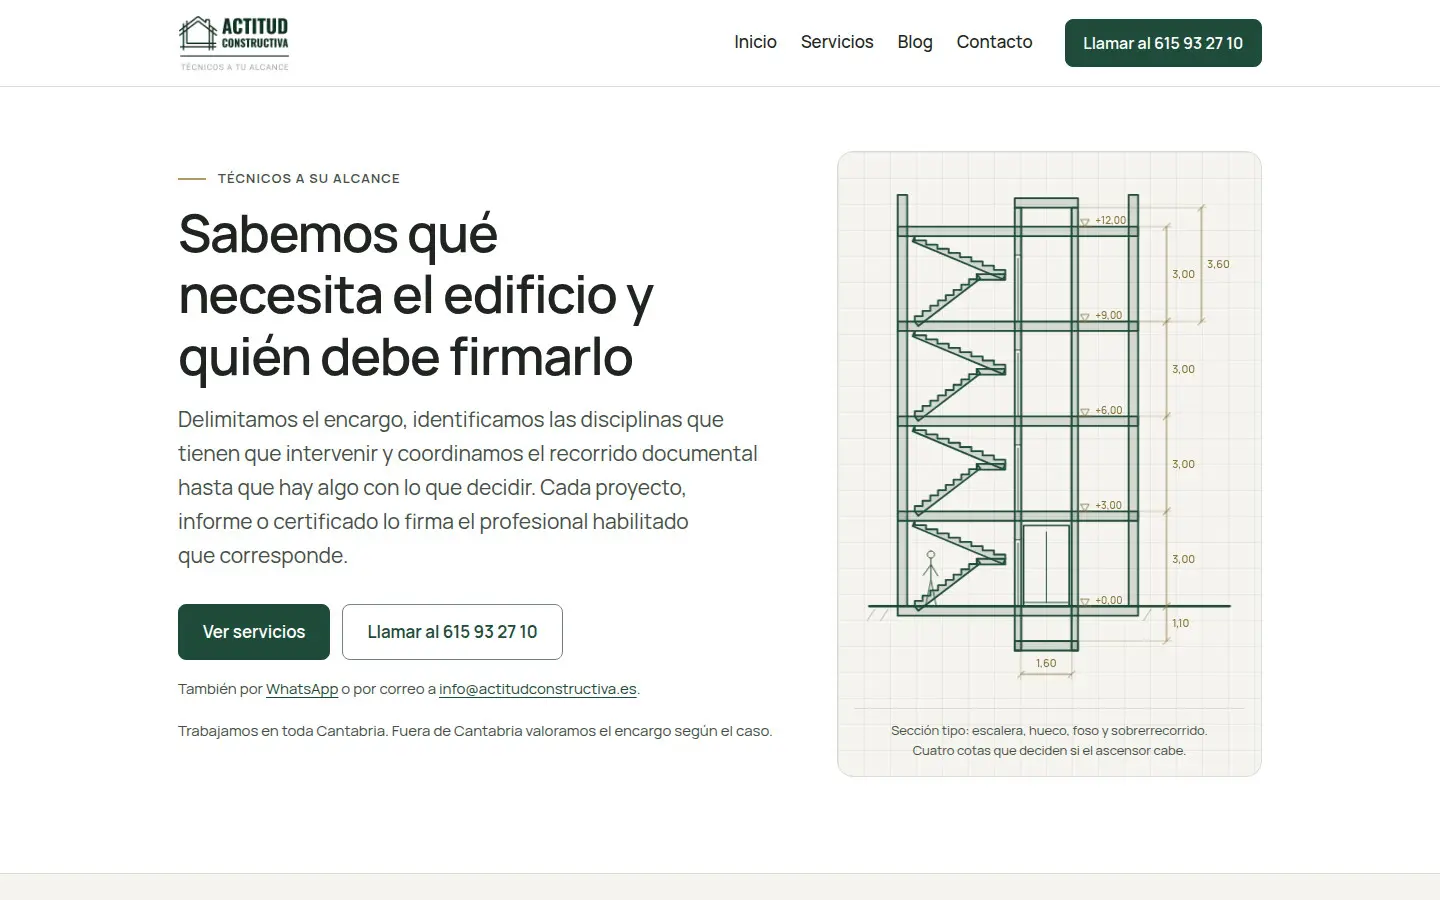Click the TÉCNICOS A SU ALCANCE label

click(x=309, y=178)
